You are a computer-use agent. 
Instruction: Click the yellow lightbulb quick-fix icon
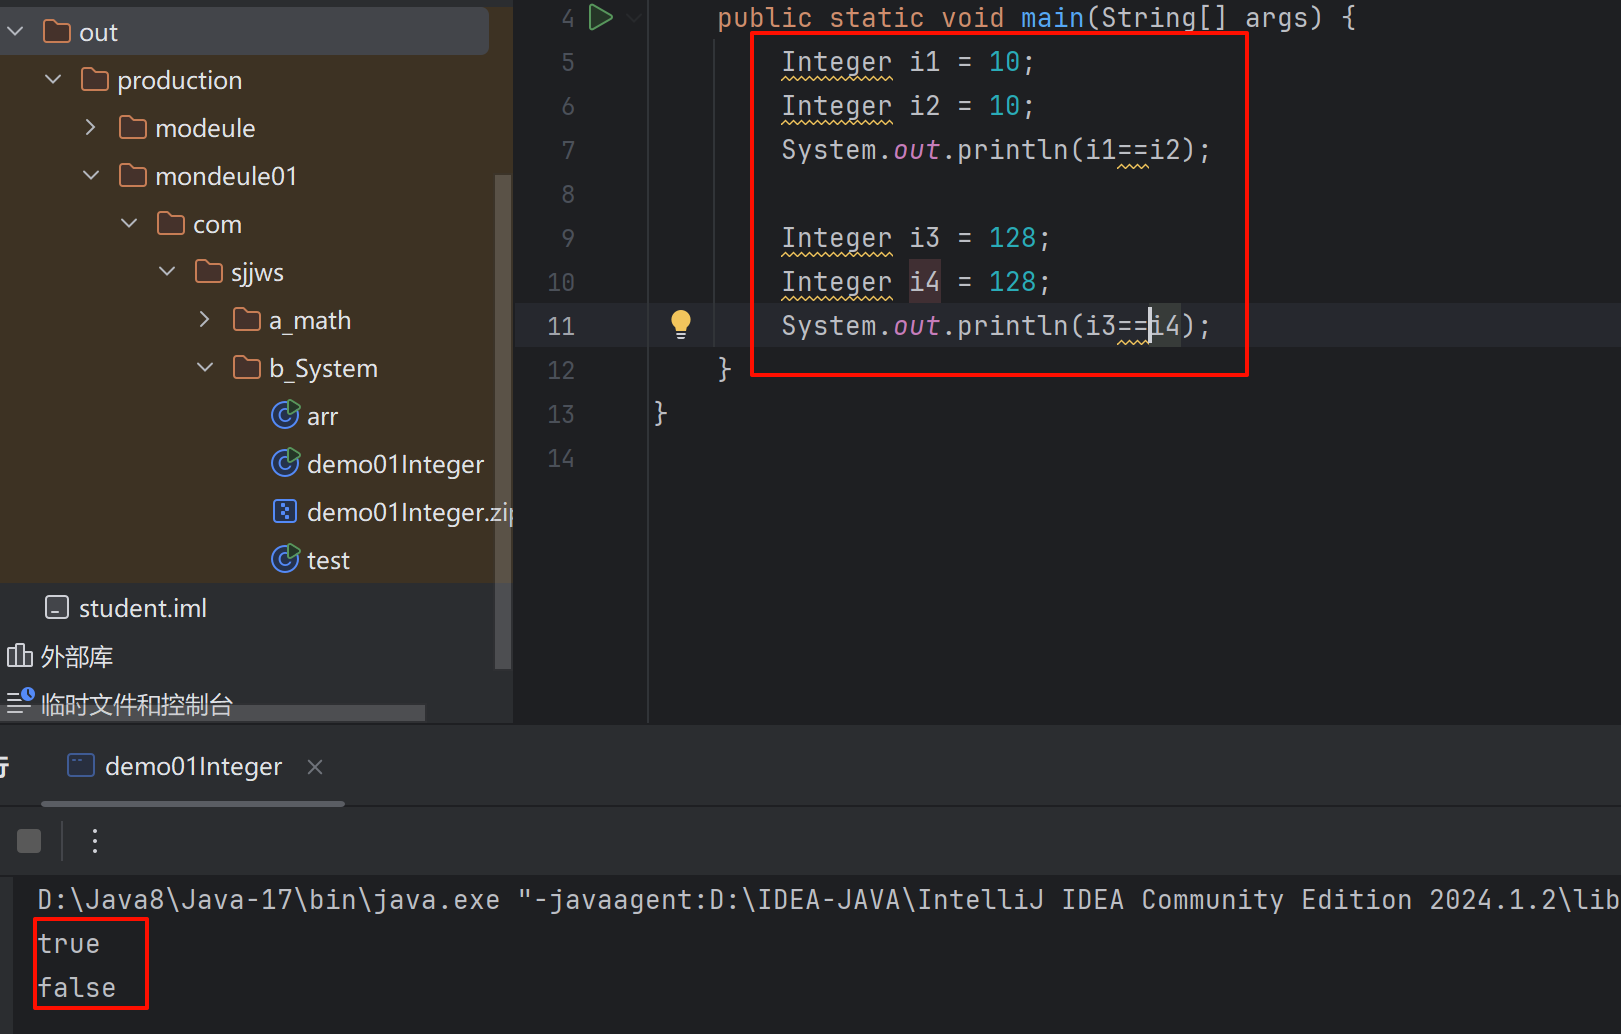(680, 323)
